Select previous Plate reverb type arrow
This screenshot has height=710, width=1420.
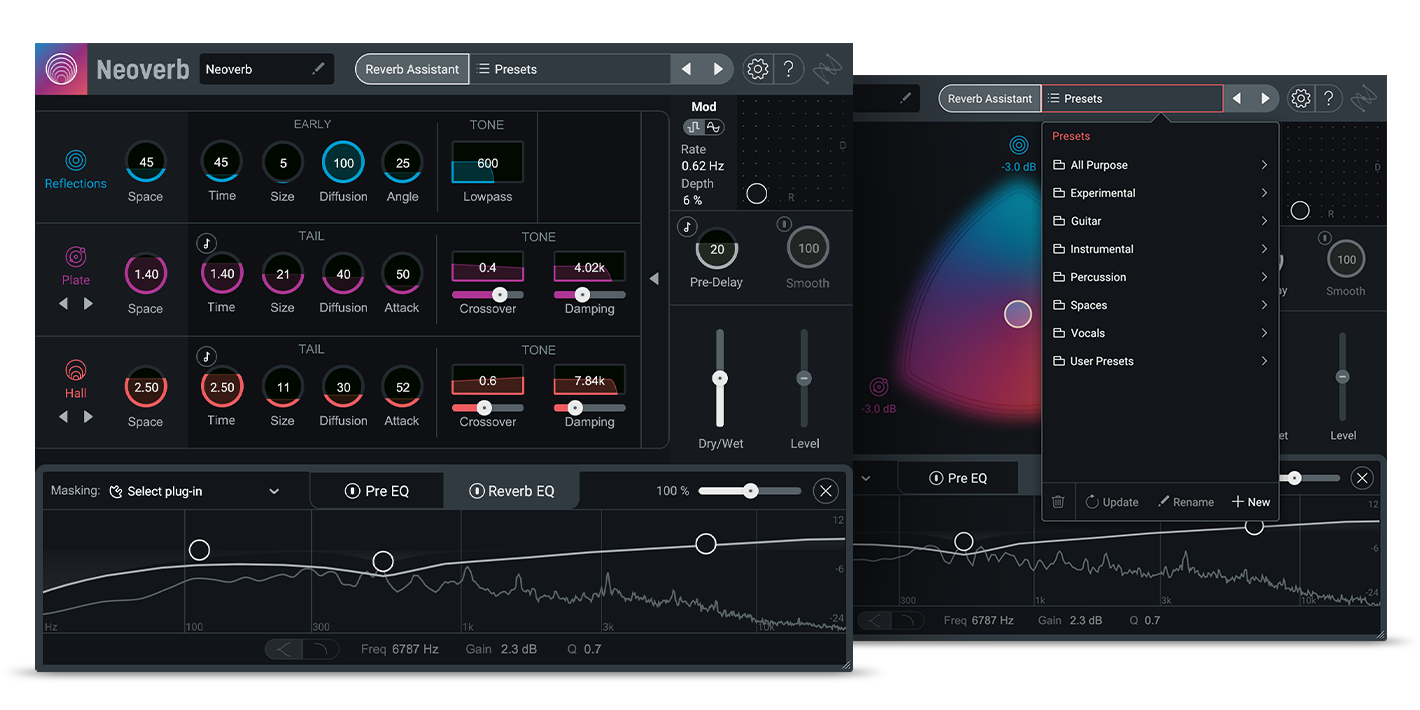(64, 303)
